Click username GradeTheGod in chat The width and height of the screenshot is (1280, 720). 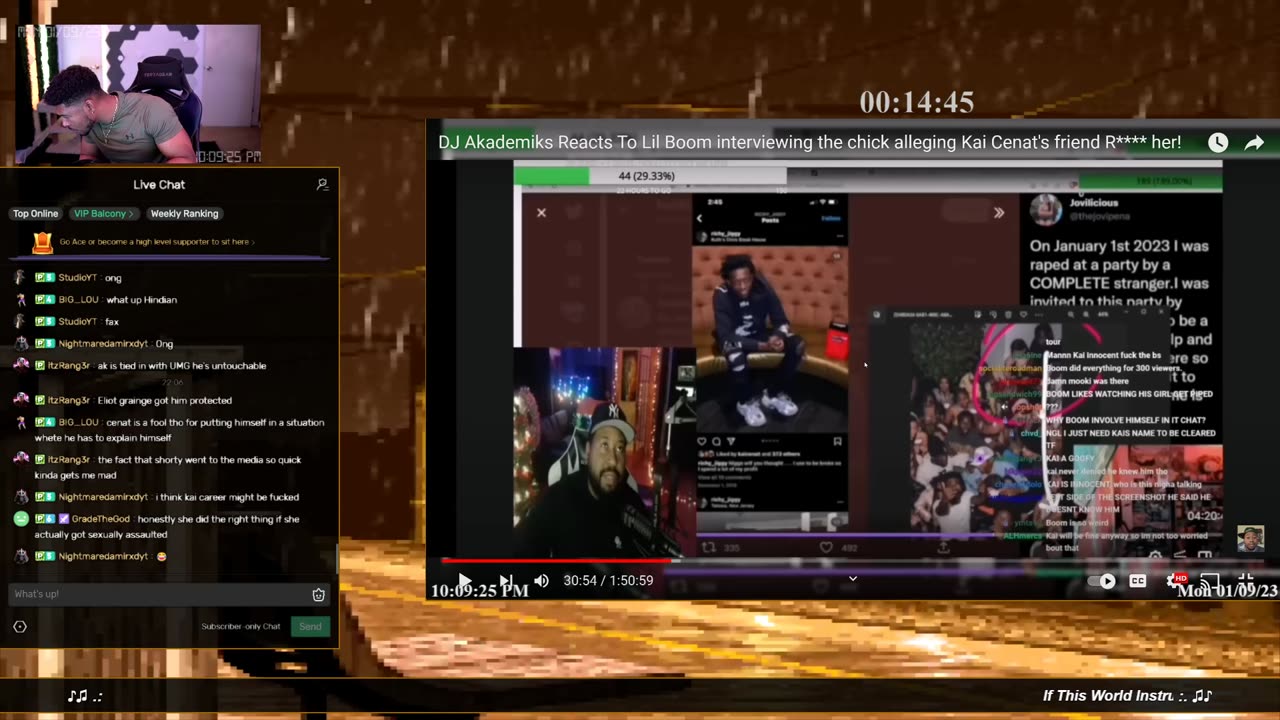(x=101, y=519)
